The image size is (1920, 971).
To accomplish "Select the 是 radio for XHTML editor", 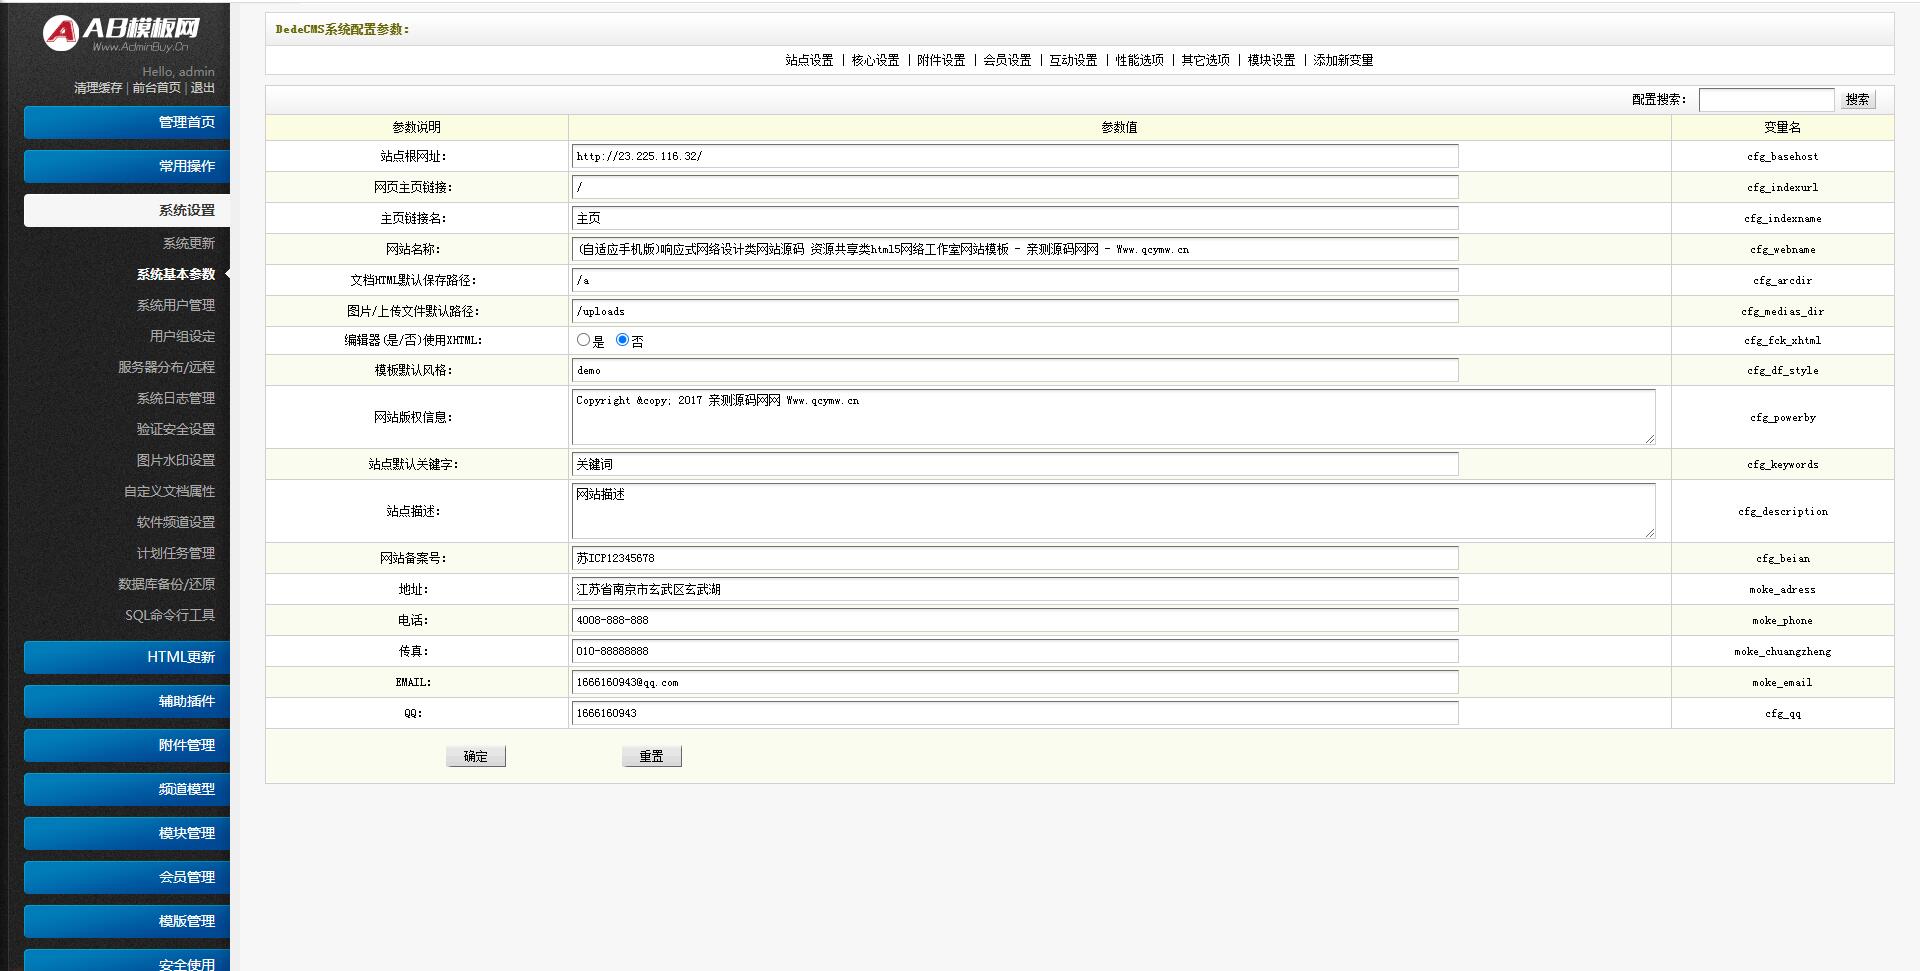I will [x=583, y=340].
